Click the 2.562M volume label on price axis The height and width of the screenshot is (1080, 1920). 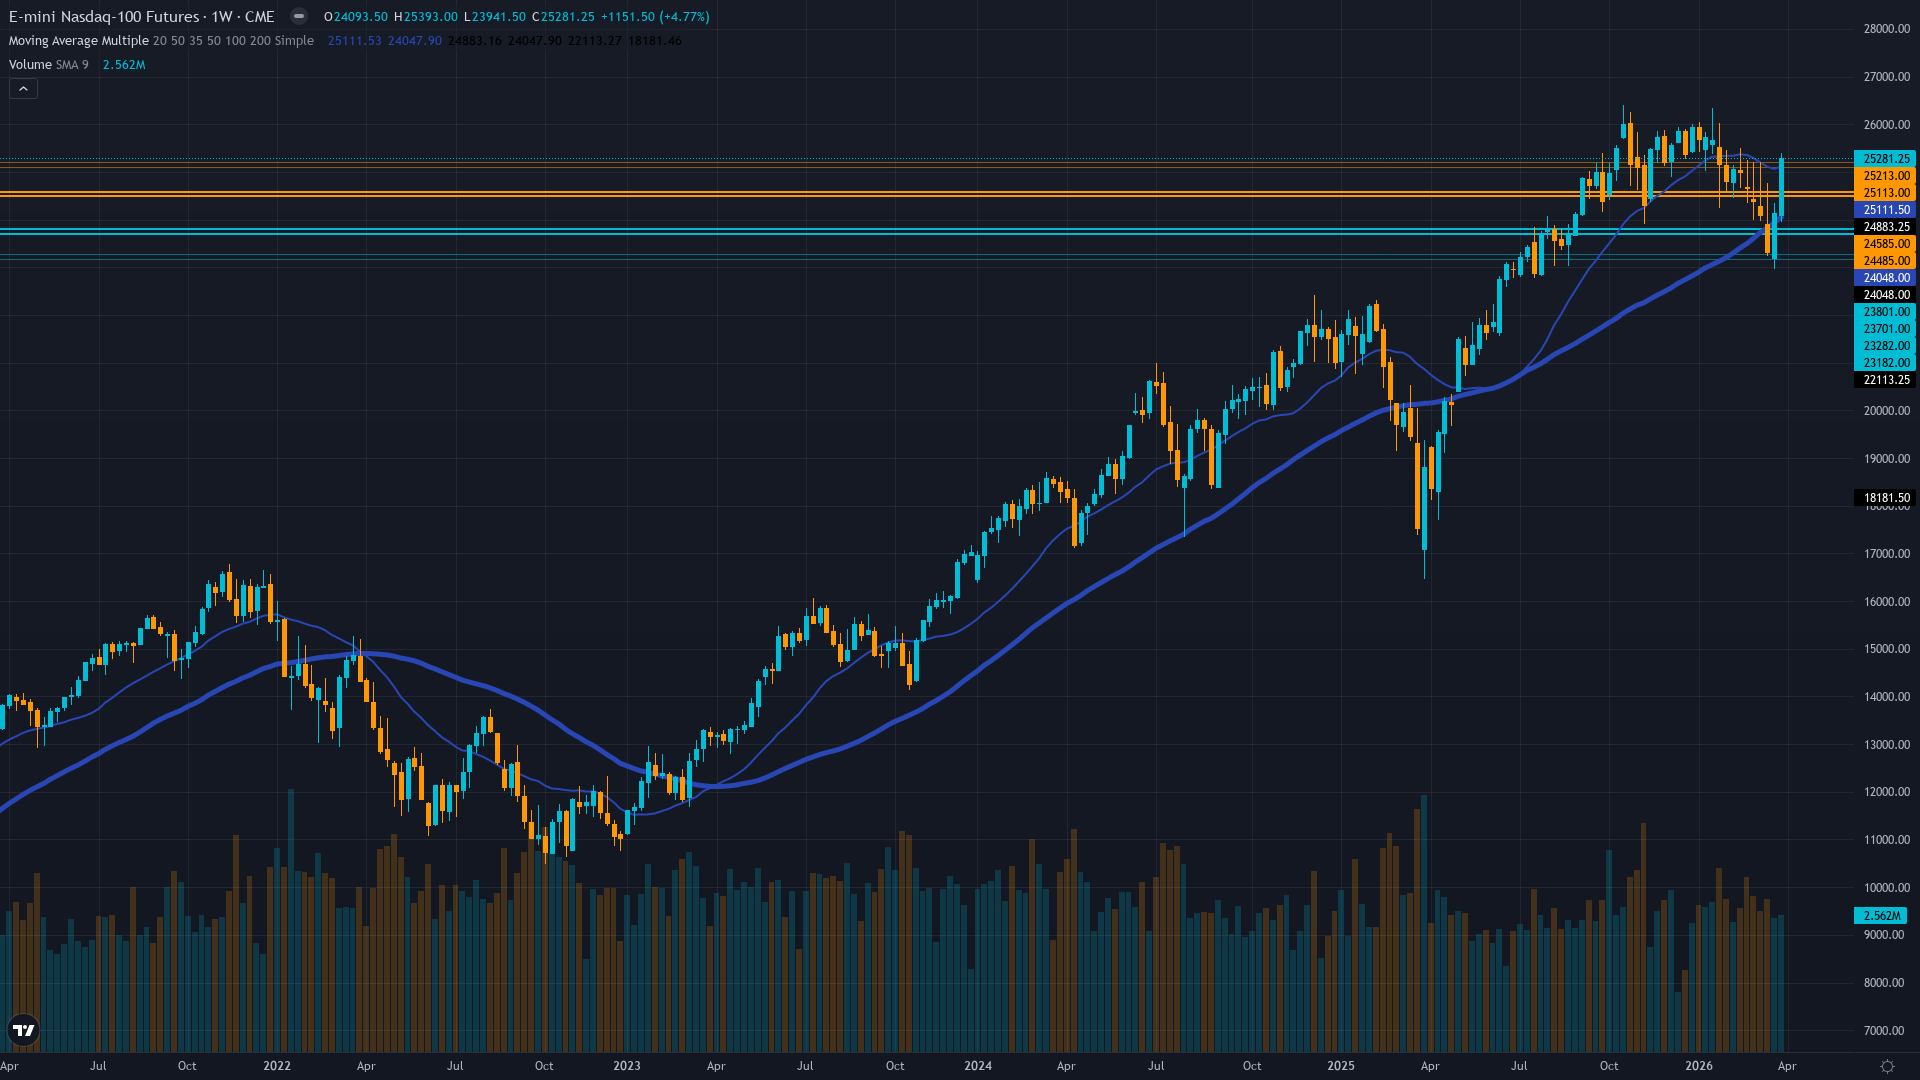pos(1881,916)
